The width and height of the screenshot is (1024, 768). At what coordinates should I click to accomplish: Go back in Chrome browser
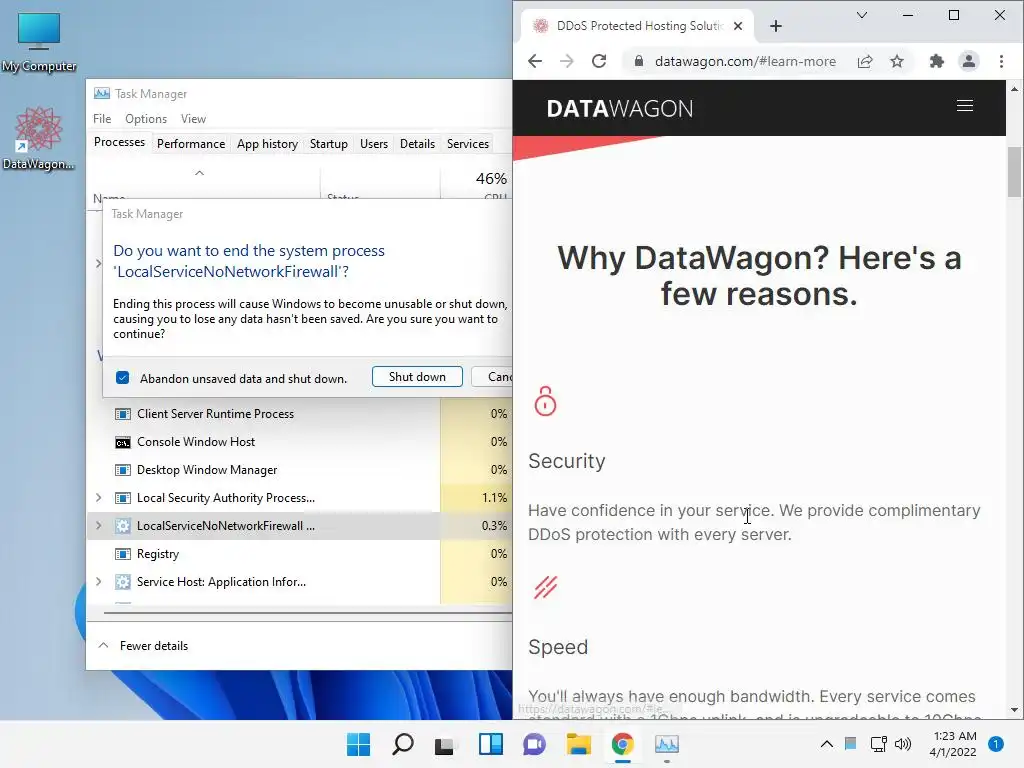click(535, 61)
